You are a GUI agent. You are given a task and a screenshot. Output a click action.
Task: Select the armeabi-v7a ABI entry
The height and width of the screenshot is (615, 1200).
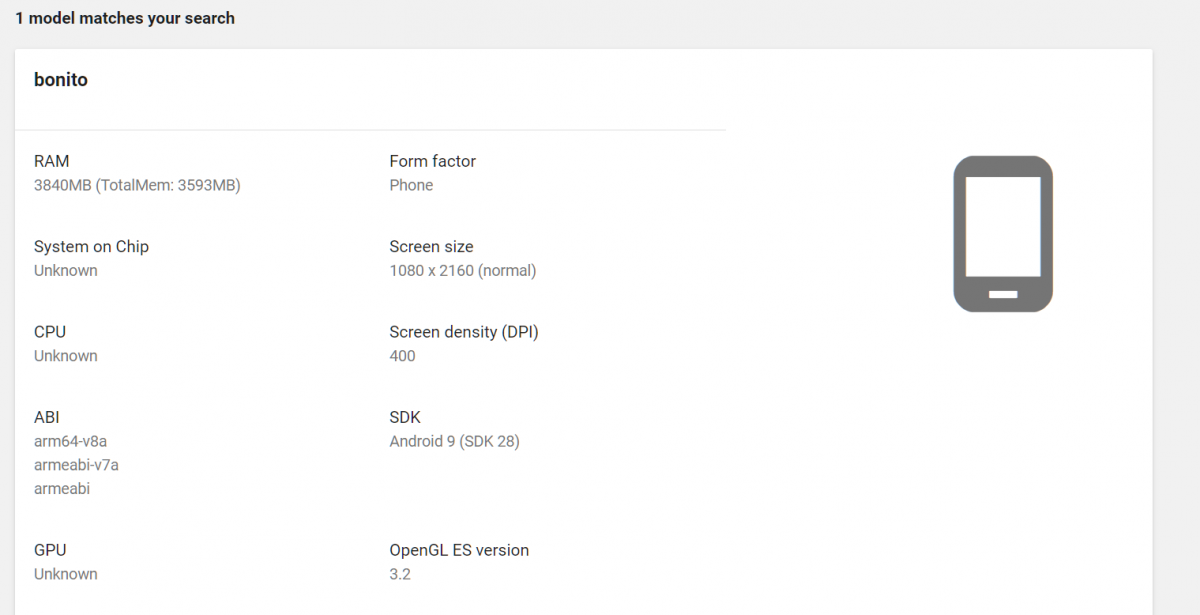(76, 465)
